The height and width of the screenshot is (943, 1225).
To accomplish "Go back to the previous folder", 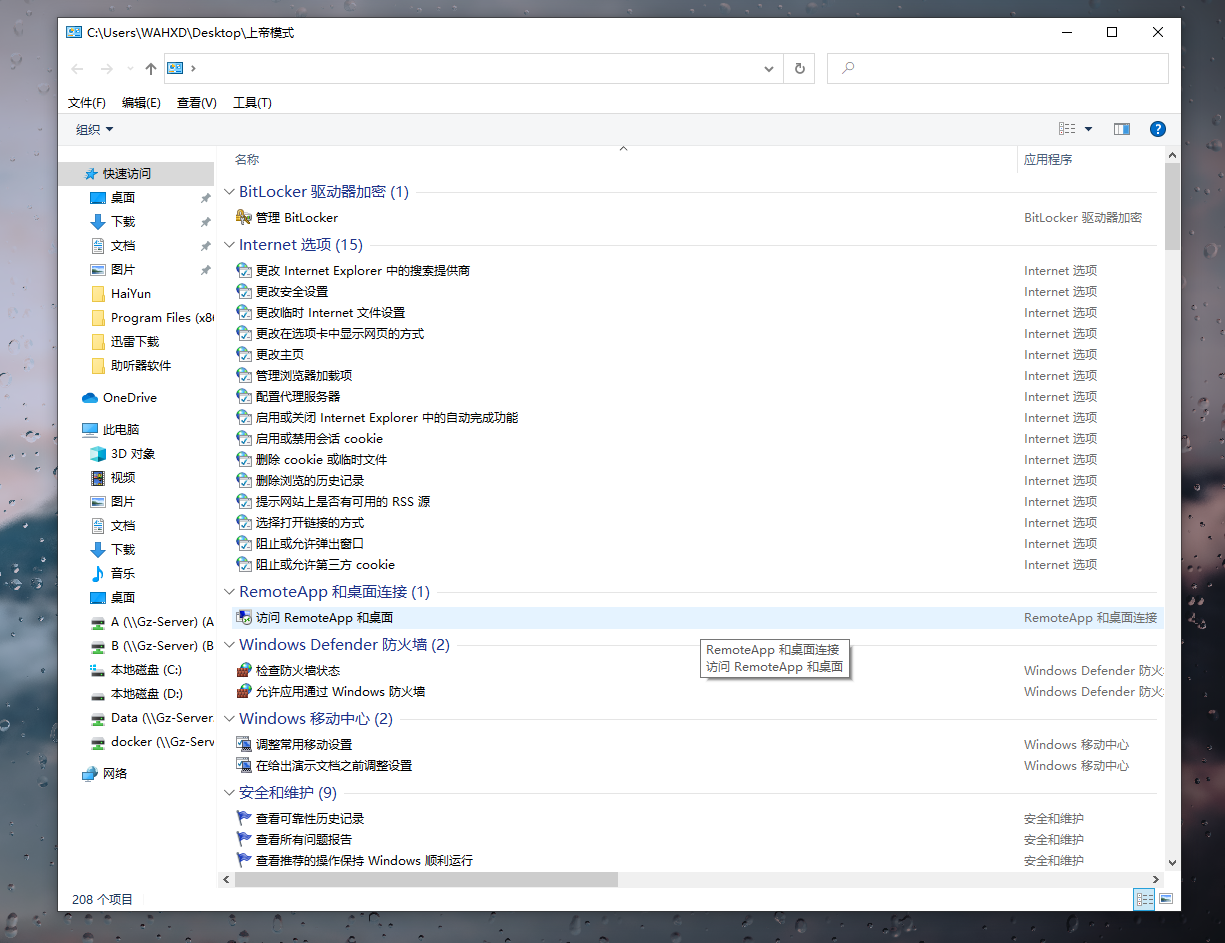I will (77, 68).
